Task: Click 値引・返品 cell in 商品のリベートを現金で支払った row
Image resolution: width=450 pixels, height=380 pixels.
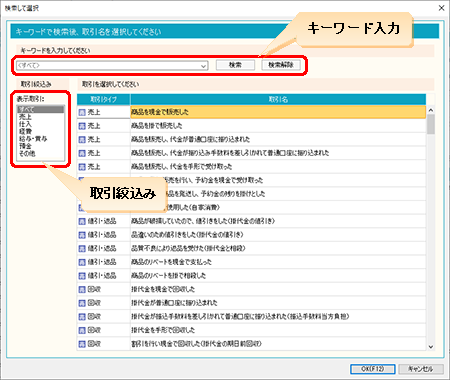Action: [104, 262]
